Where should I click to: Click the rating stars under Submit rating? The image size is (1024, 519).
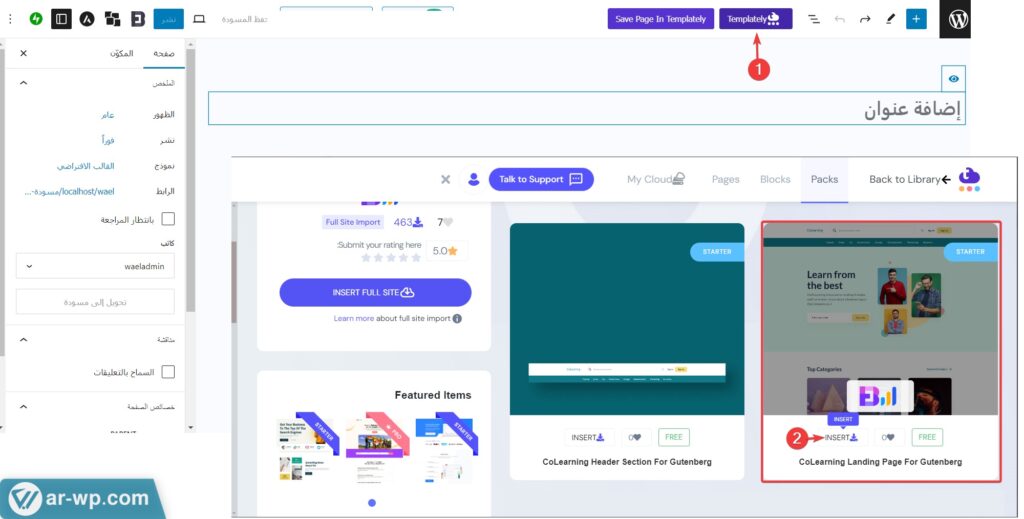(x=391, y=258)
